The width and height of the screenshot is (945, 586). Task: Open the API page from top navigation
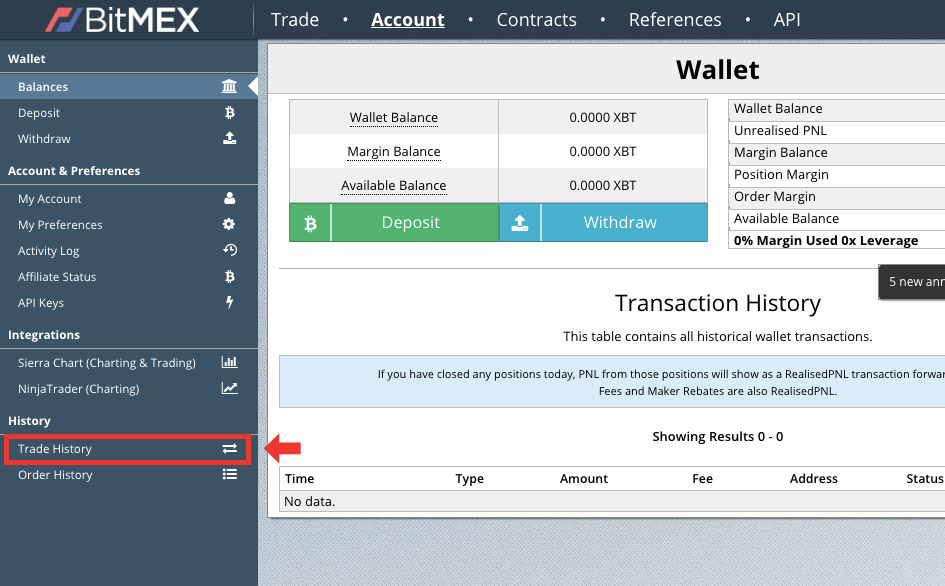(787, 20)
